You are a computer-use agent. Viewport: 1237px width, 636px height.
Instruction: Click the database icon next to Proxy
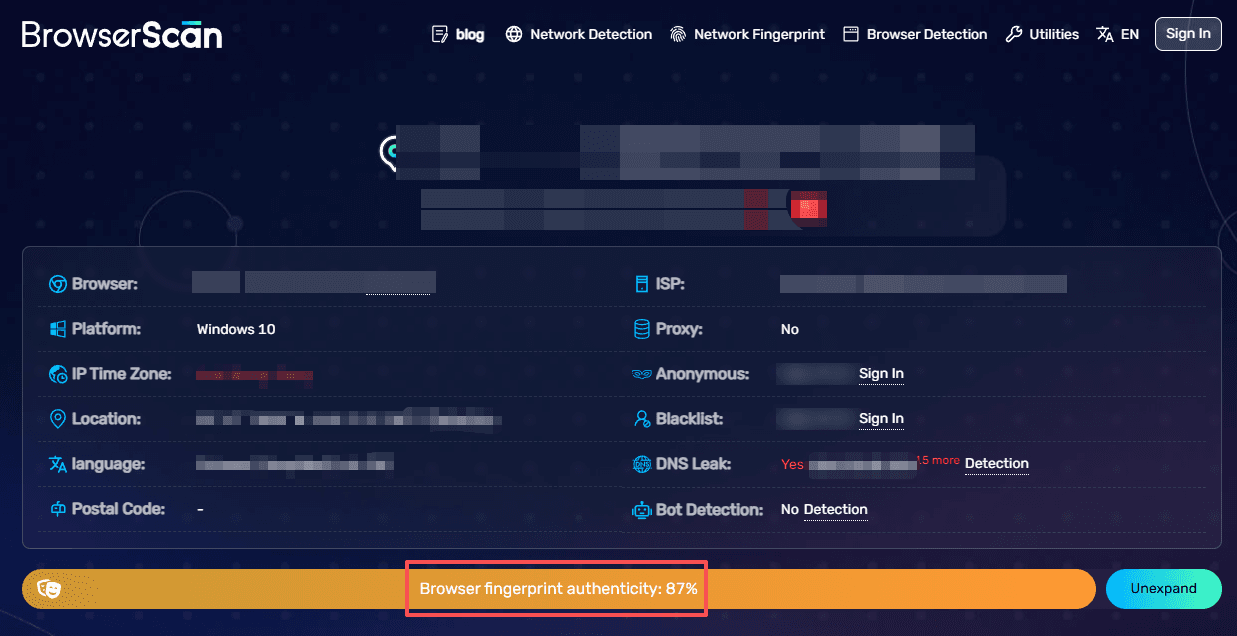coord(641,328)
